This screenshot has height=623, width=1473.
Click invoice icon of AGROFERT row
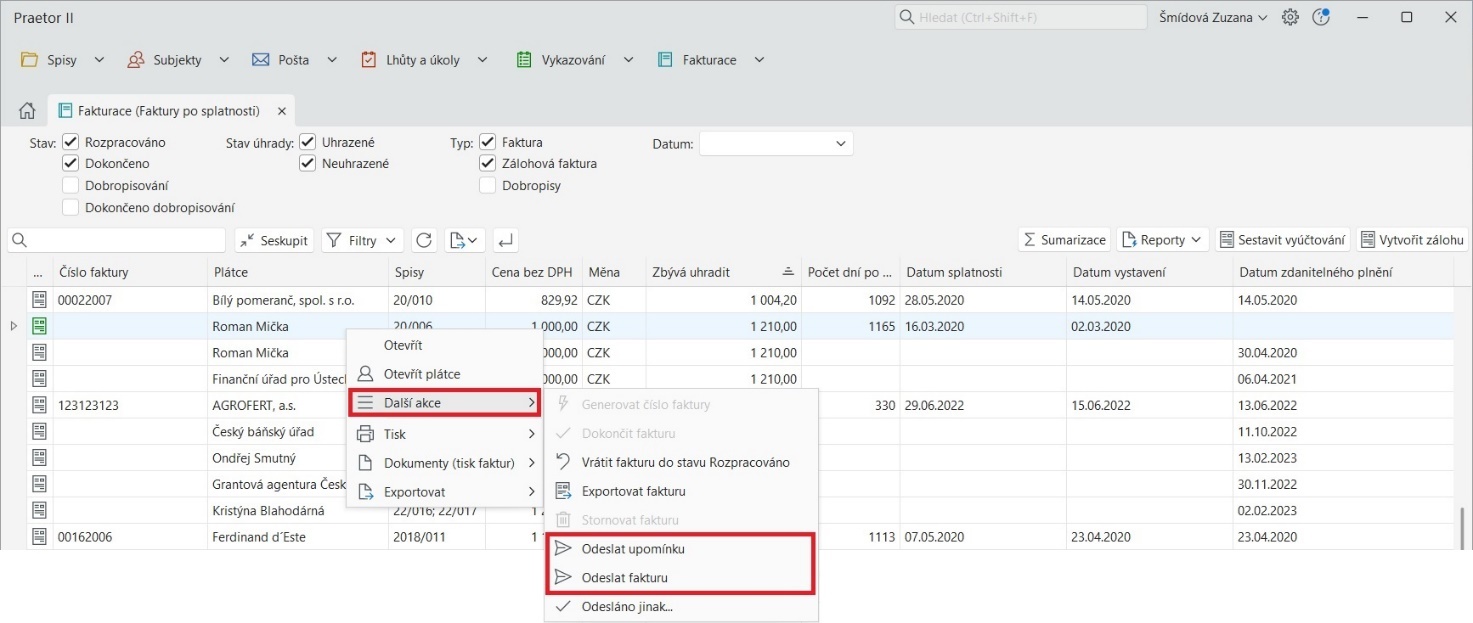click(40, 405)
